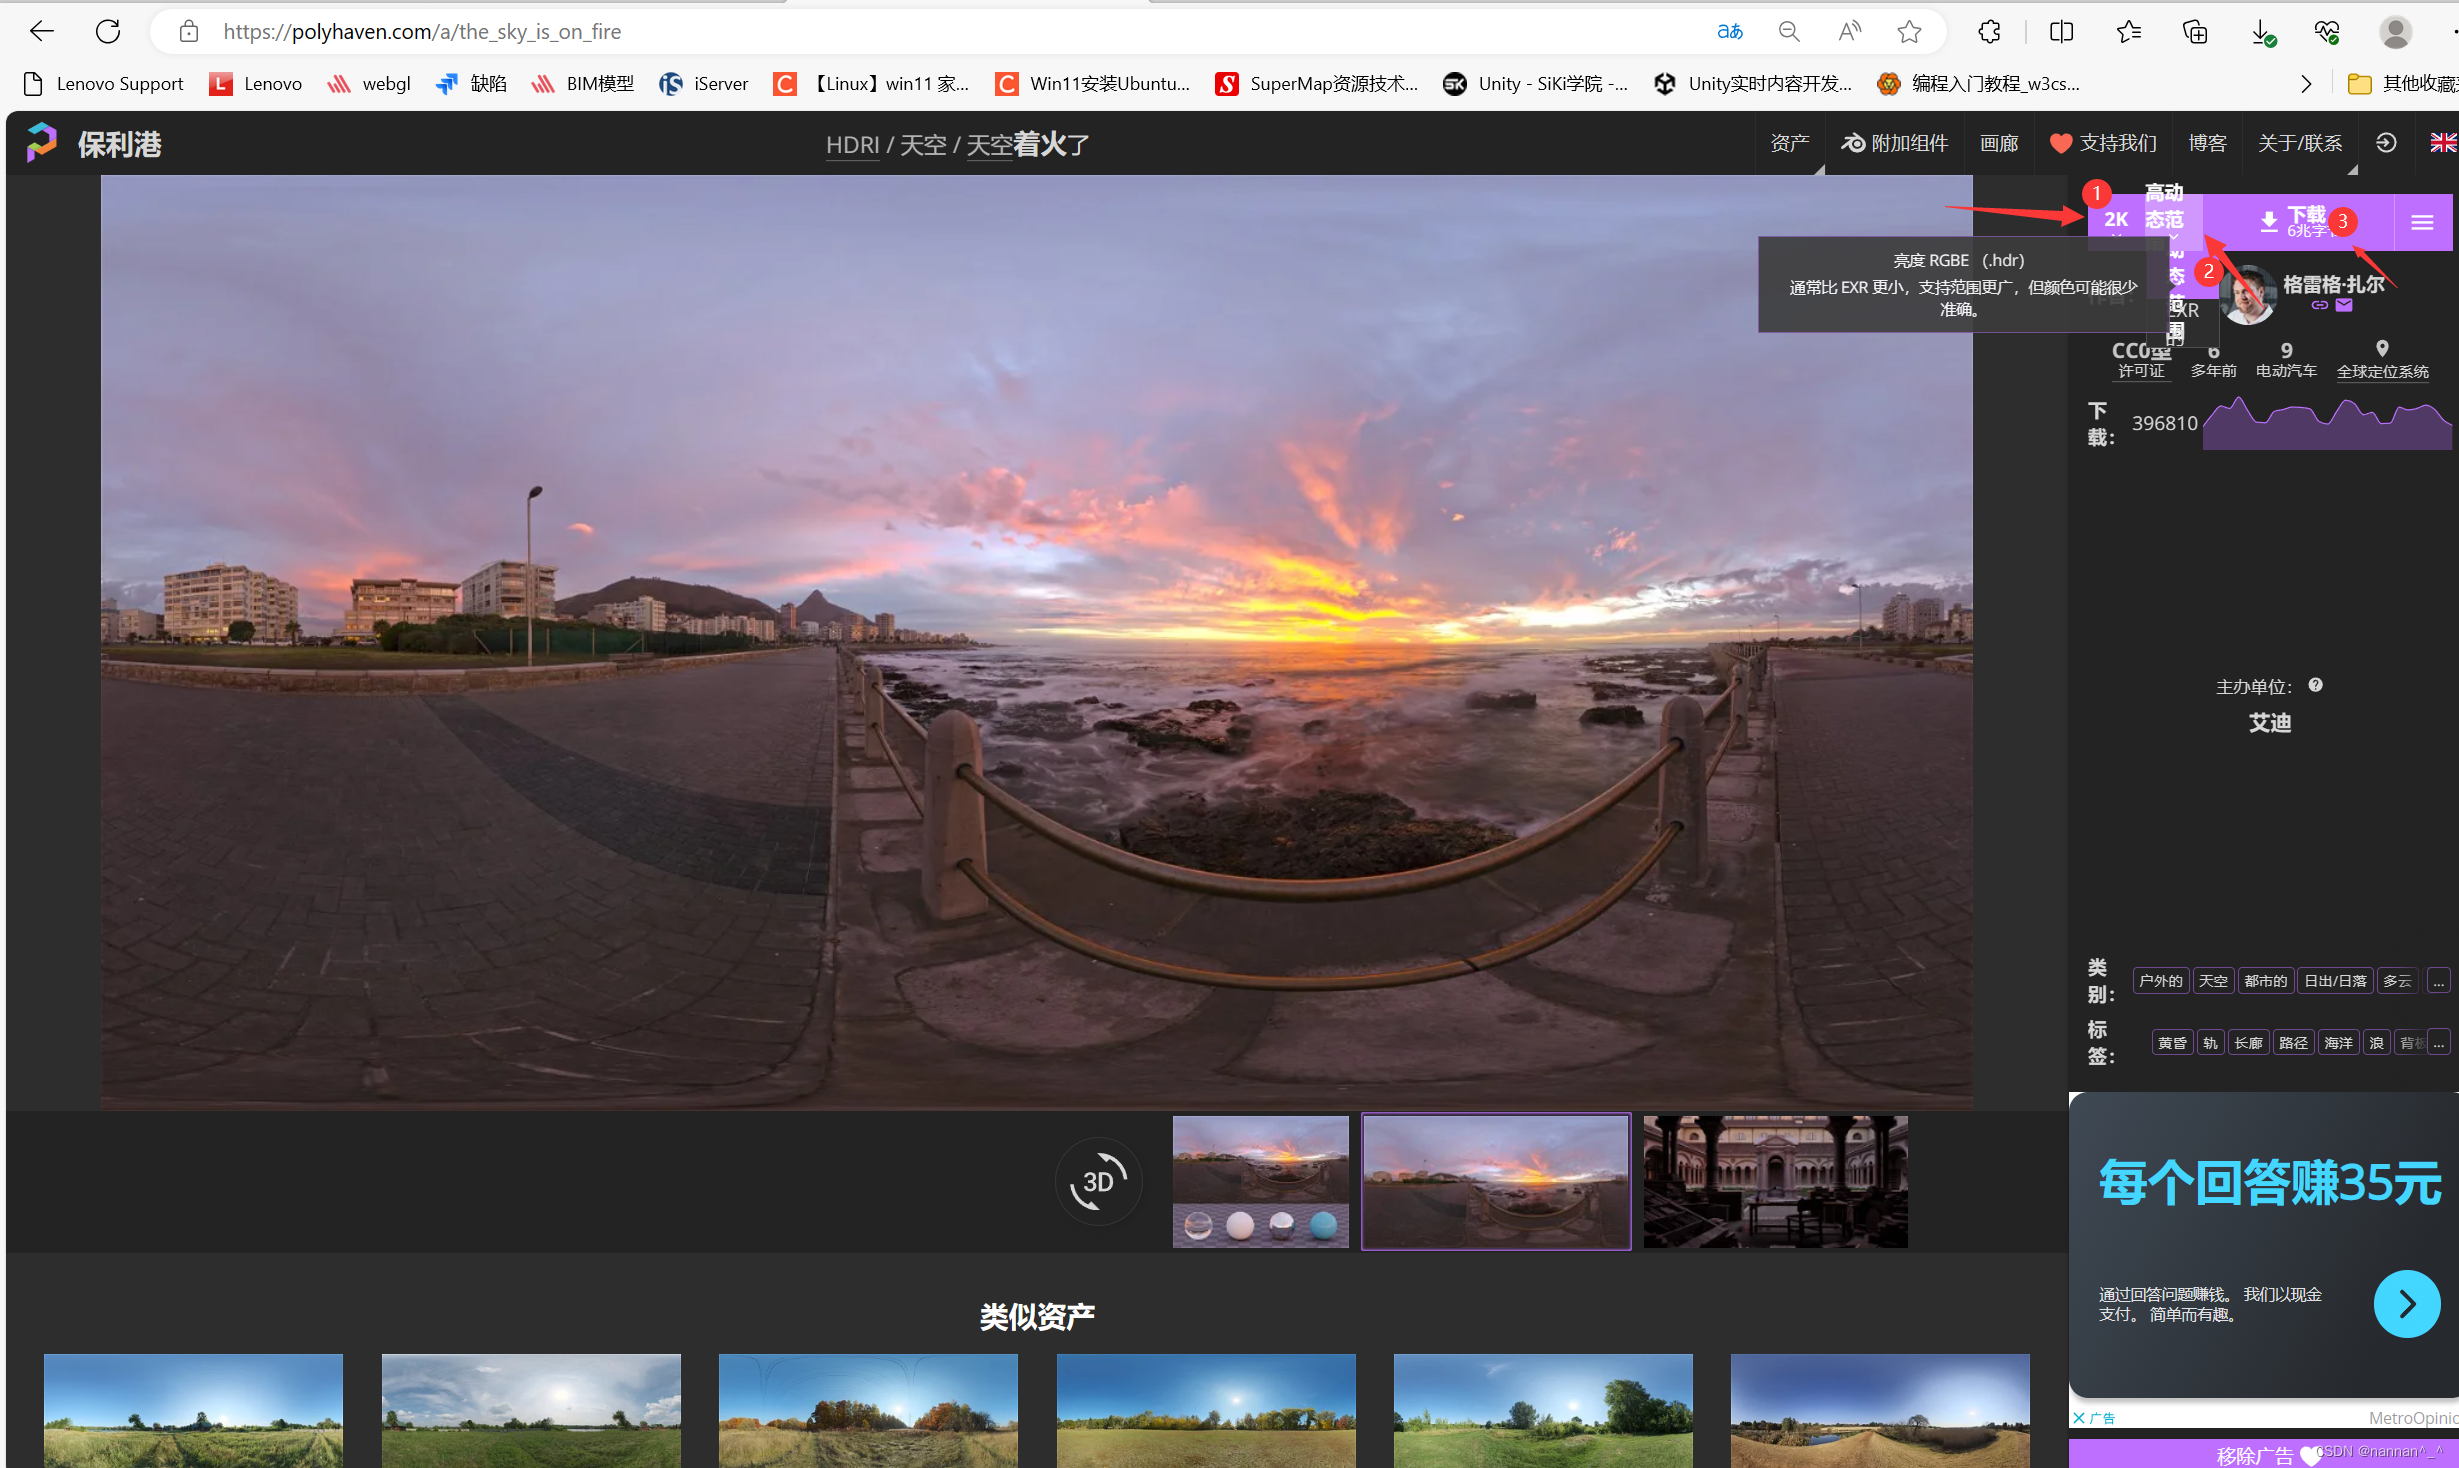Click the purple 下载 download button
Viewport: 2459px width, 1468px height.
(x=2298, y=222)
